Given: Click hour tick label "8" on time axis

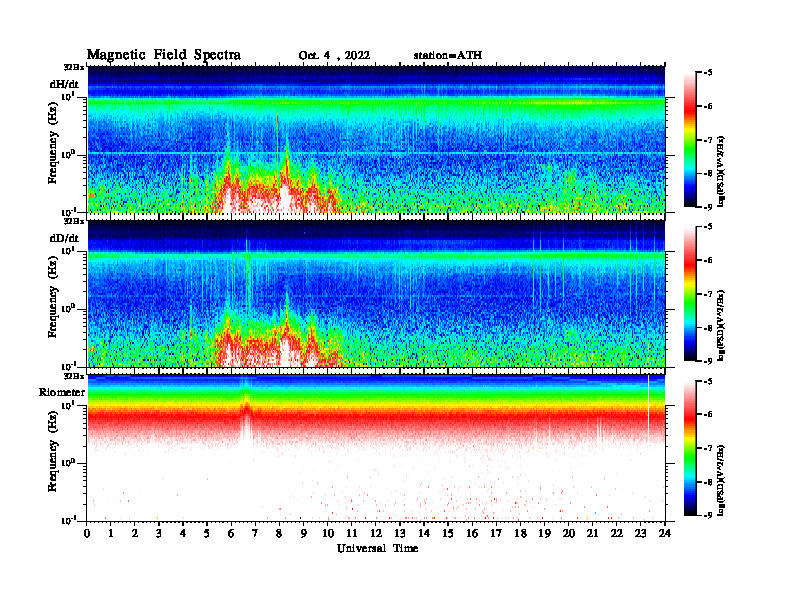Looking at the screenshot, I should point(279,533).
